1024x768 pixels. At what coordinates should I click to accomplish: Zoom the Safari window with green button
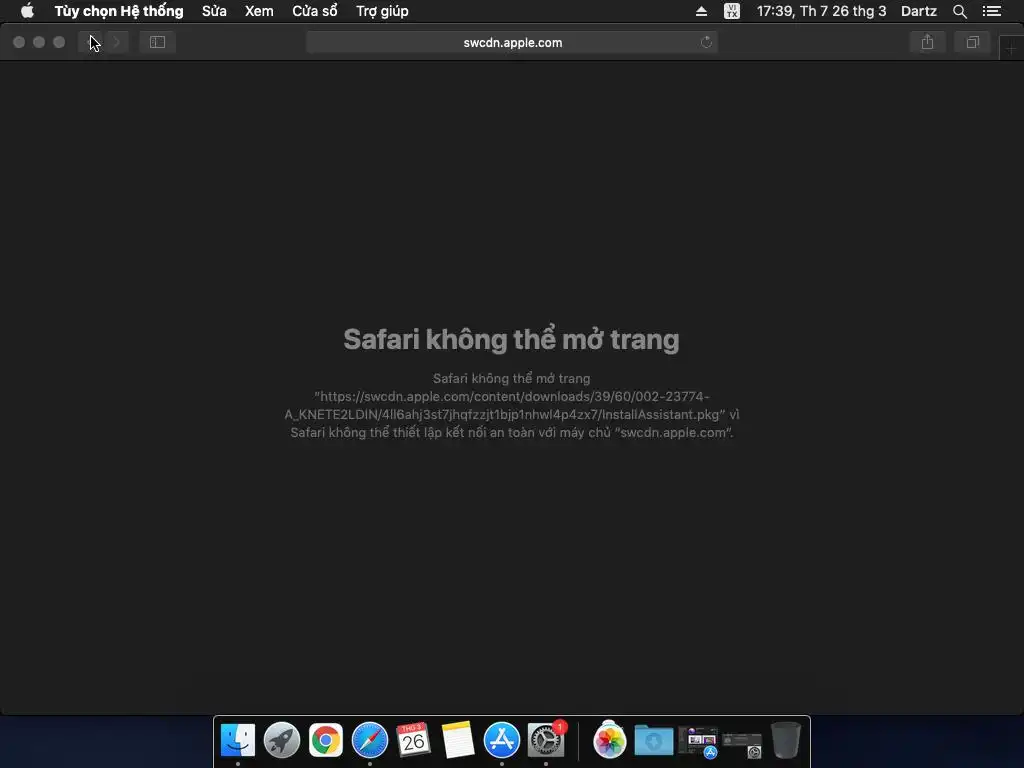tap(59, 42)
